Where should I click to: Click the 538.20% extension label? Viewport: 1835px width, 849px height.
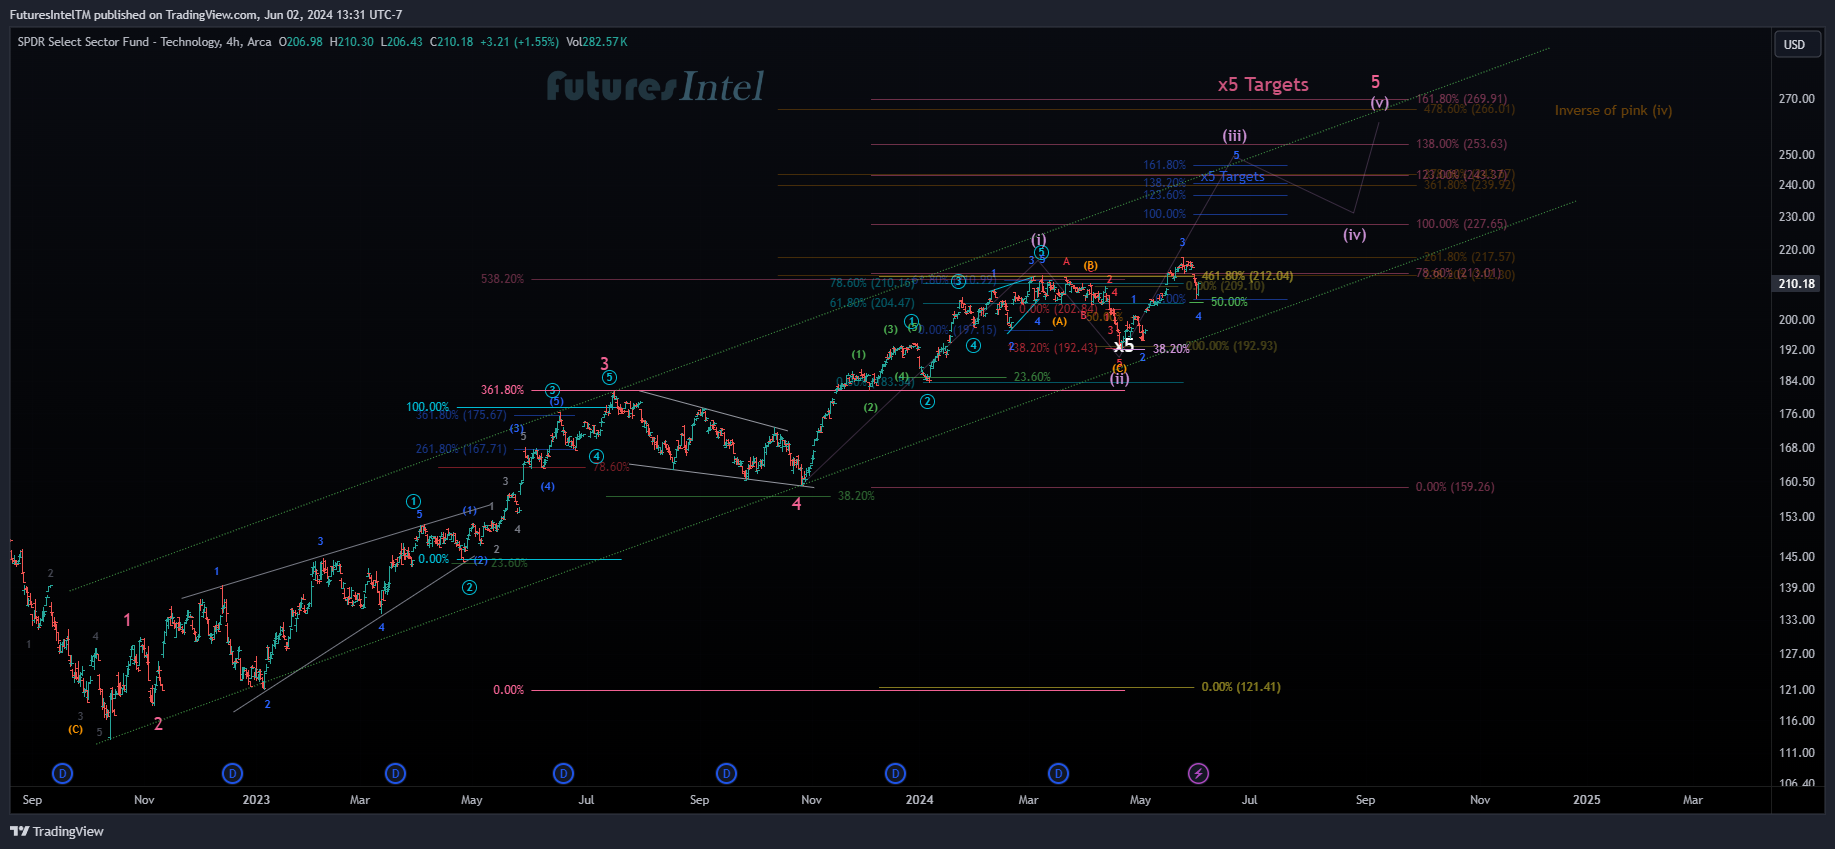pyautogui.click(x=502, y=279)
